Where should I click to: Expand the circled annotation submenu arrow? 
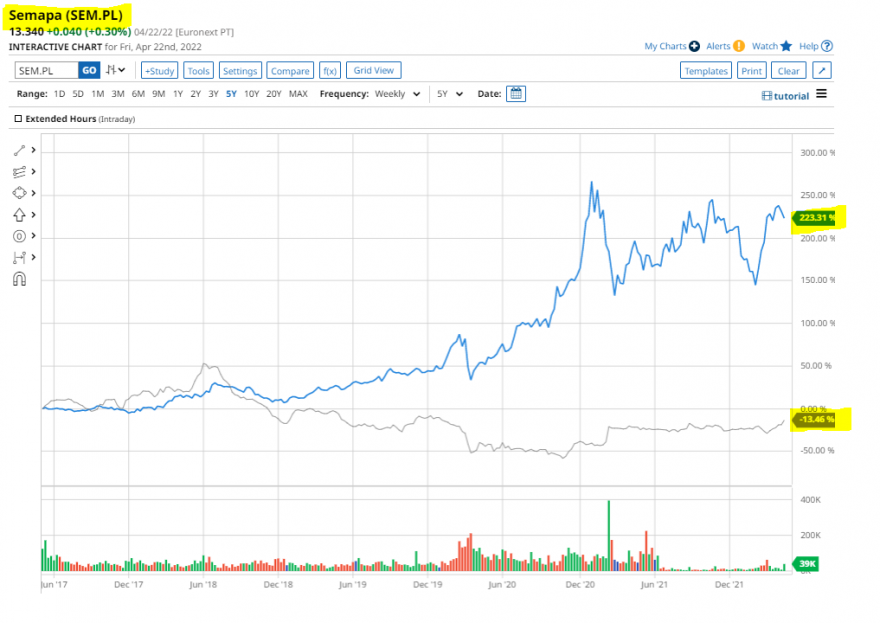[x=34, y=236]
